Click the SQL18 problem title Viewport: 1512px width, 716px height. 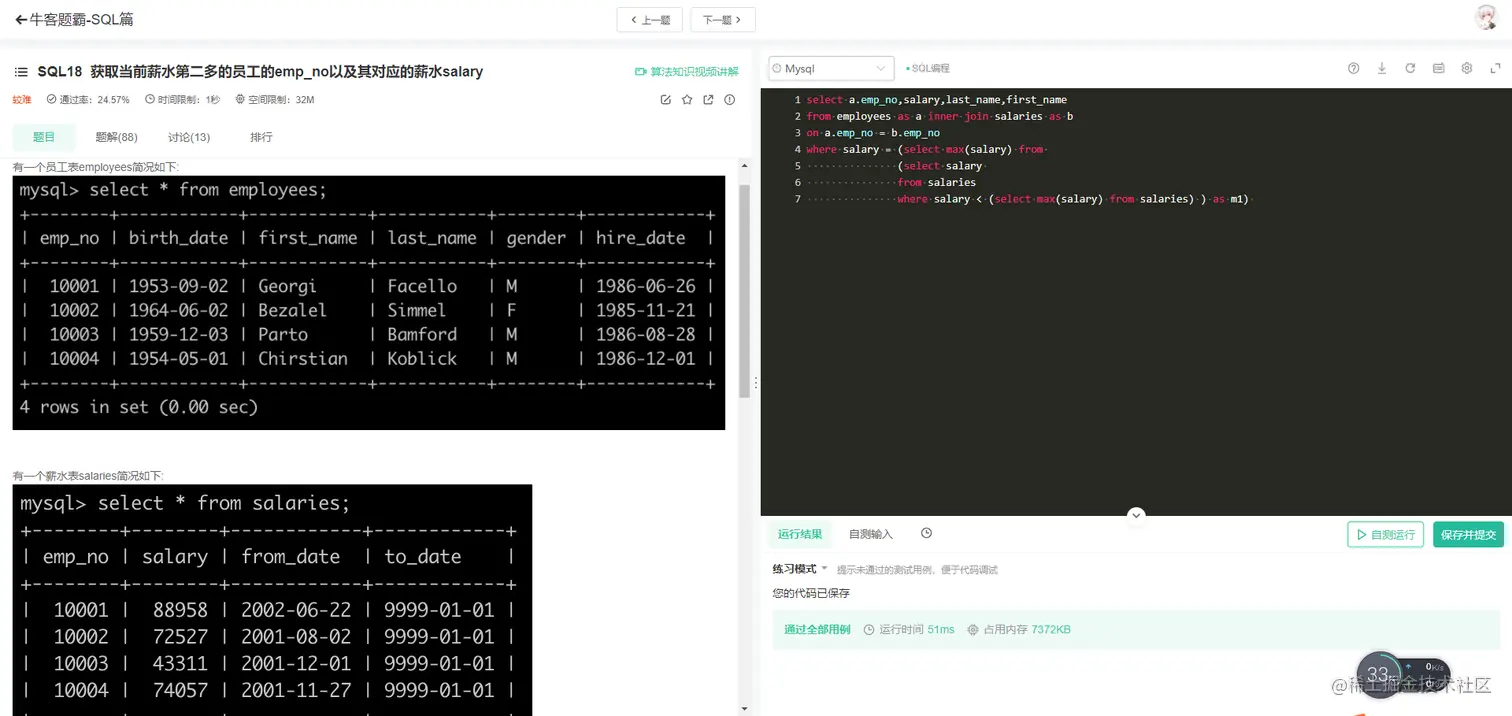coord(260,72)
